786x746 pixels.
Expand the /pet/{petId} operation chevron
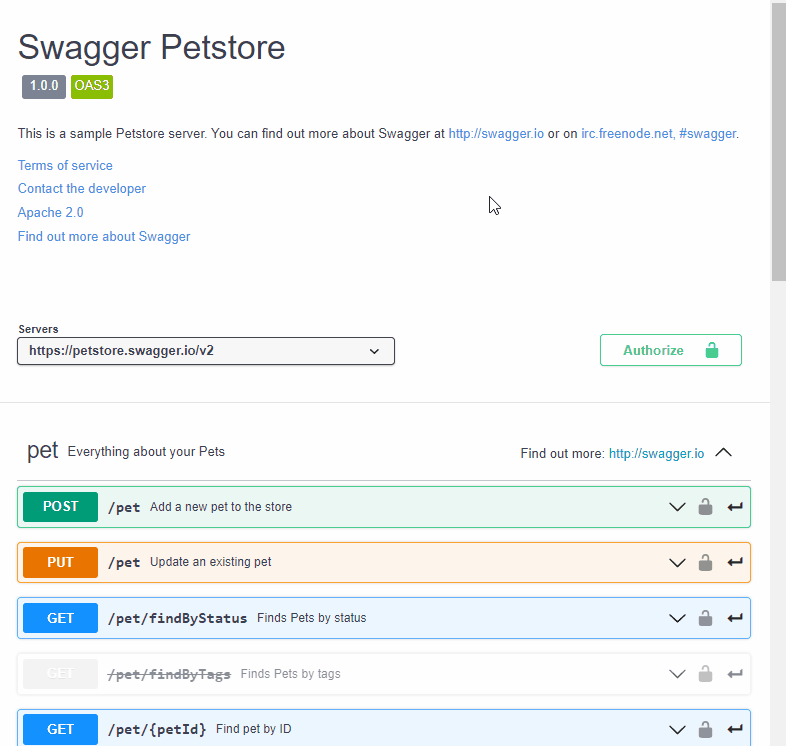pos(677,730)
